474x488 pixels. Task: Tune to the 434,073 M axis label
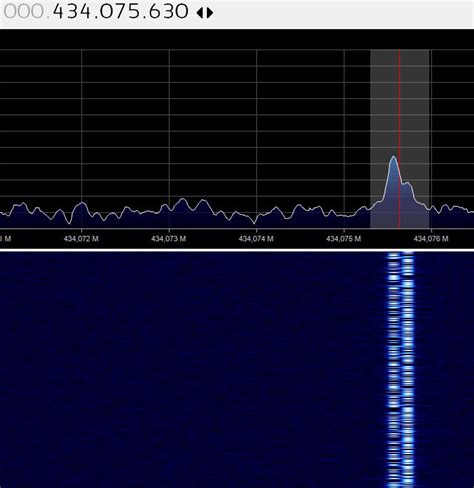[x=169, y=239]
